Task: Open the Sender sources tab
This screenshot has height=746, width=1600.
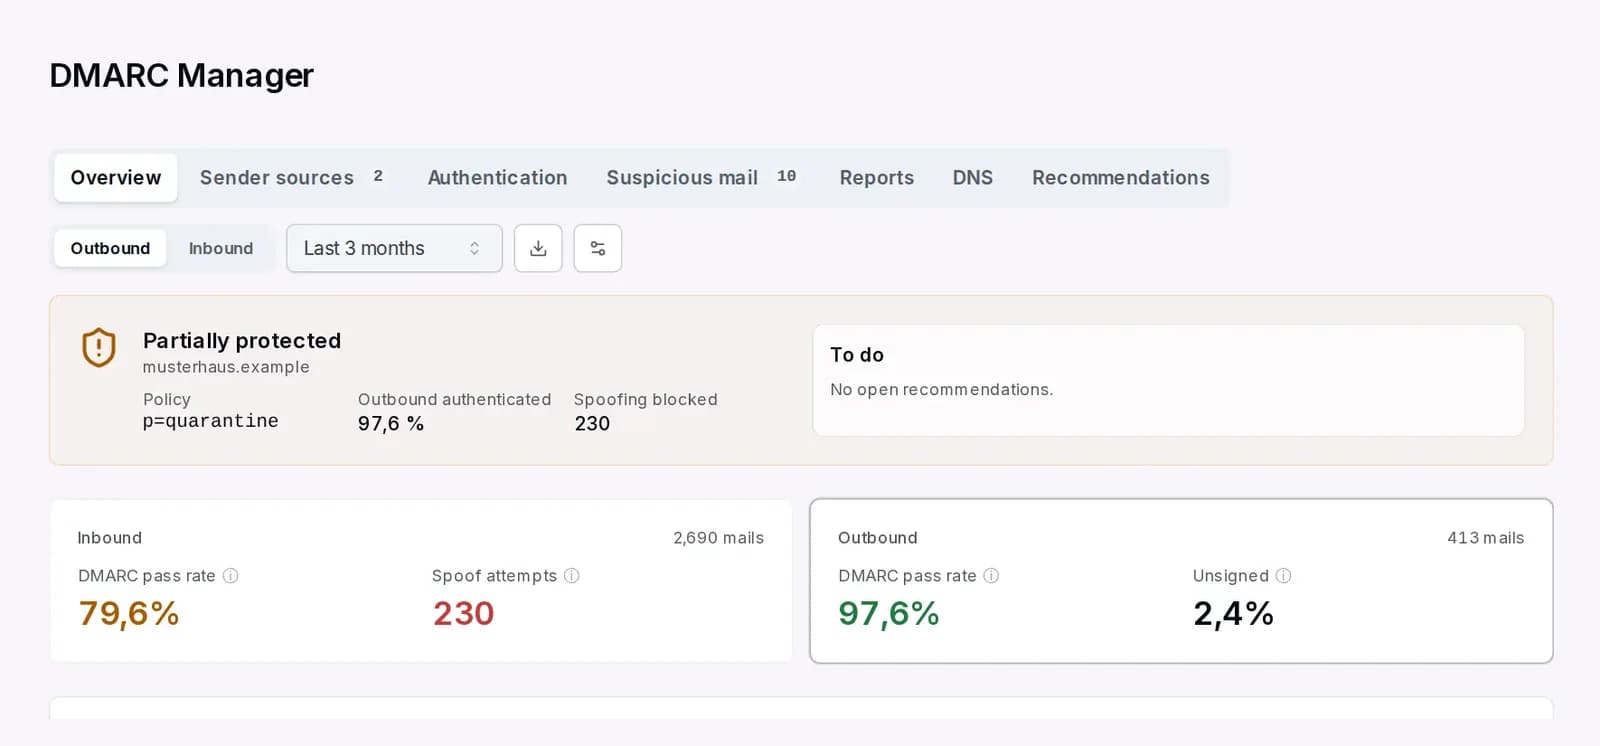Action: pos(292,178)
